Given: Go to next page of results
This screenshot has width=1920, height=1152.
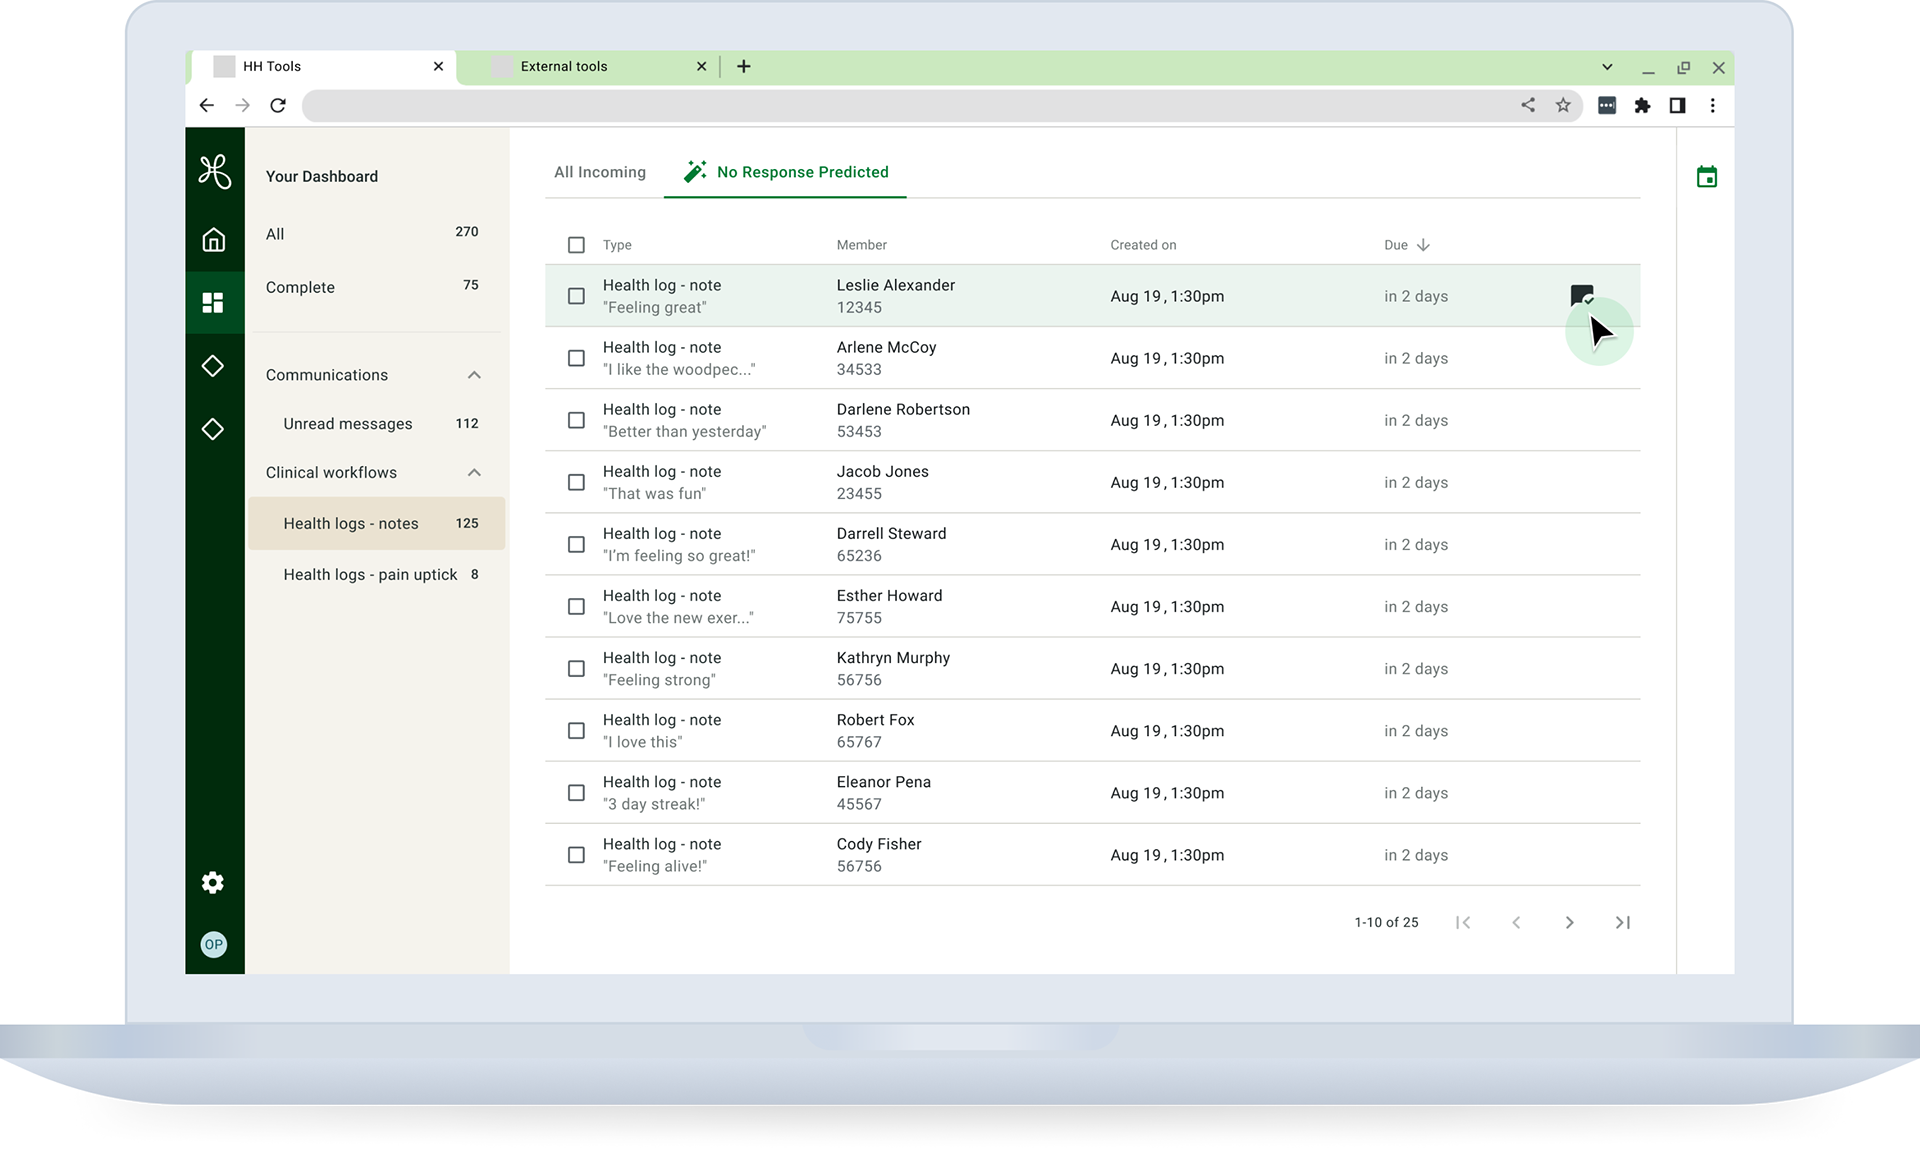Looking at the screenshot, I should point(1570,922).
